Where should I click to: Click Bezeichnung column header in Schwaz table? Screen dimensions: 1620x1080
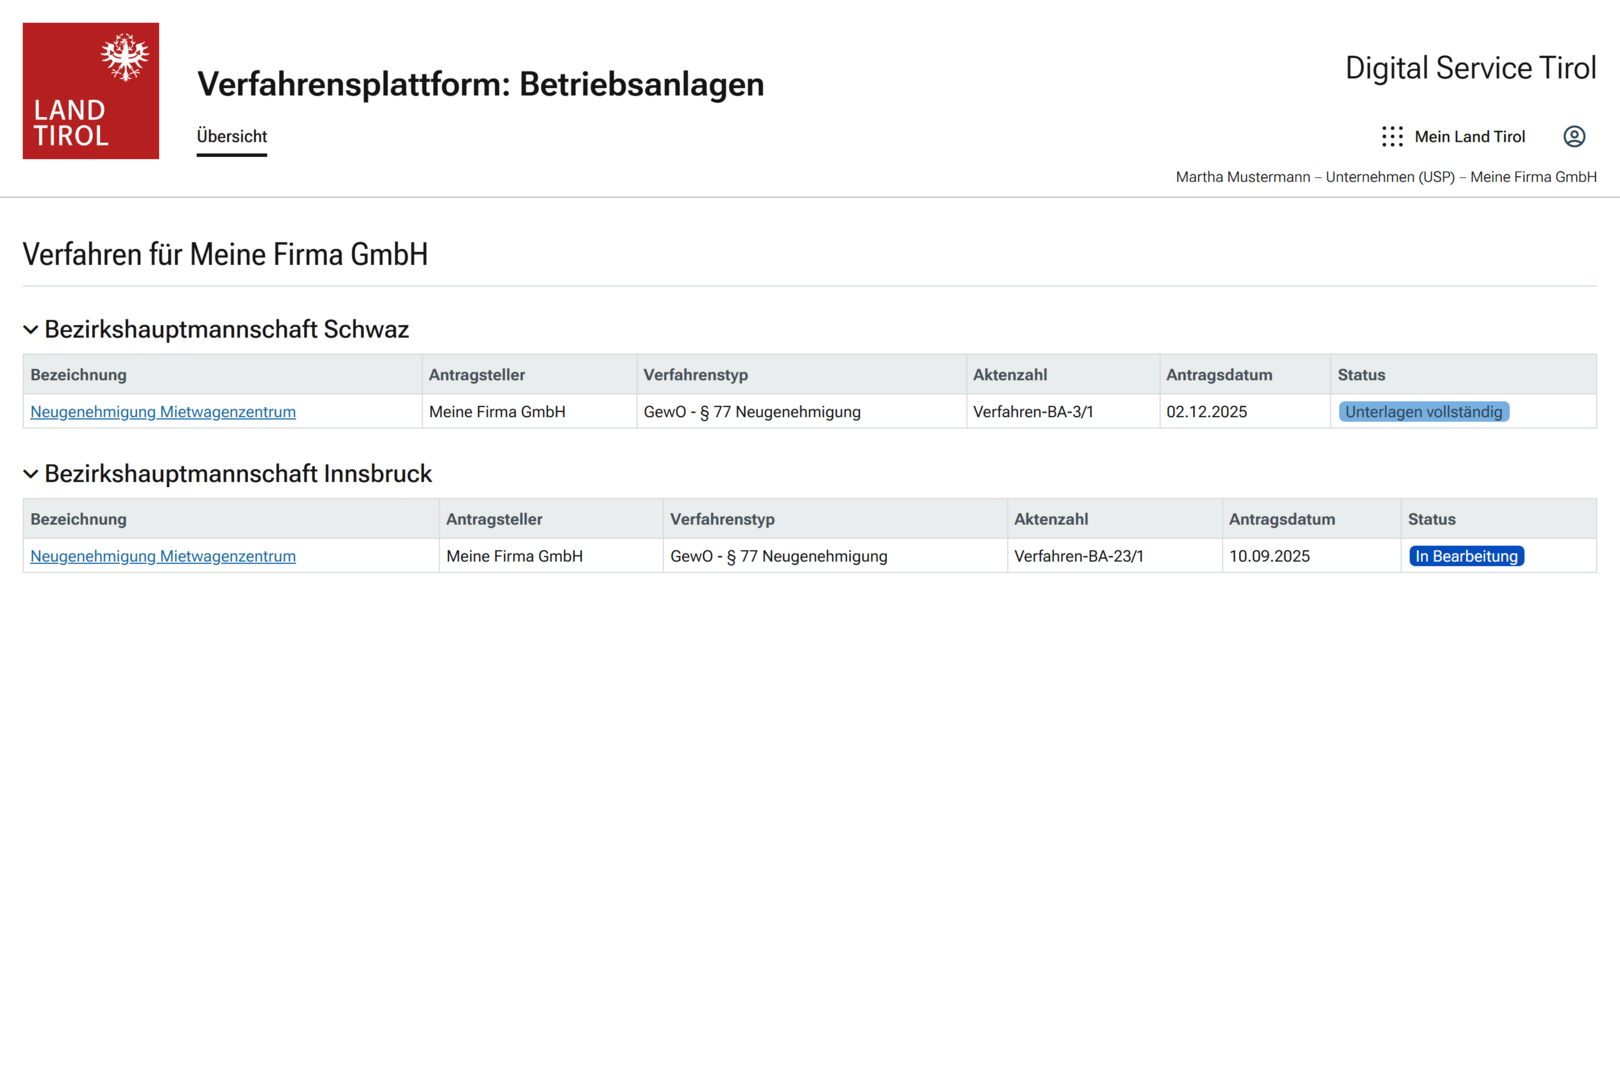pos(79,375)
